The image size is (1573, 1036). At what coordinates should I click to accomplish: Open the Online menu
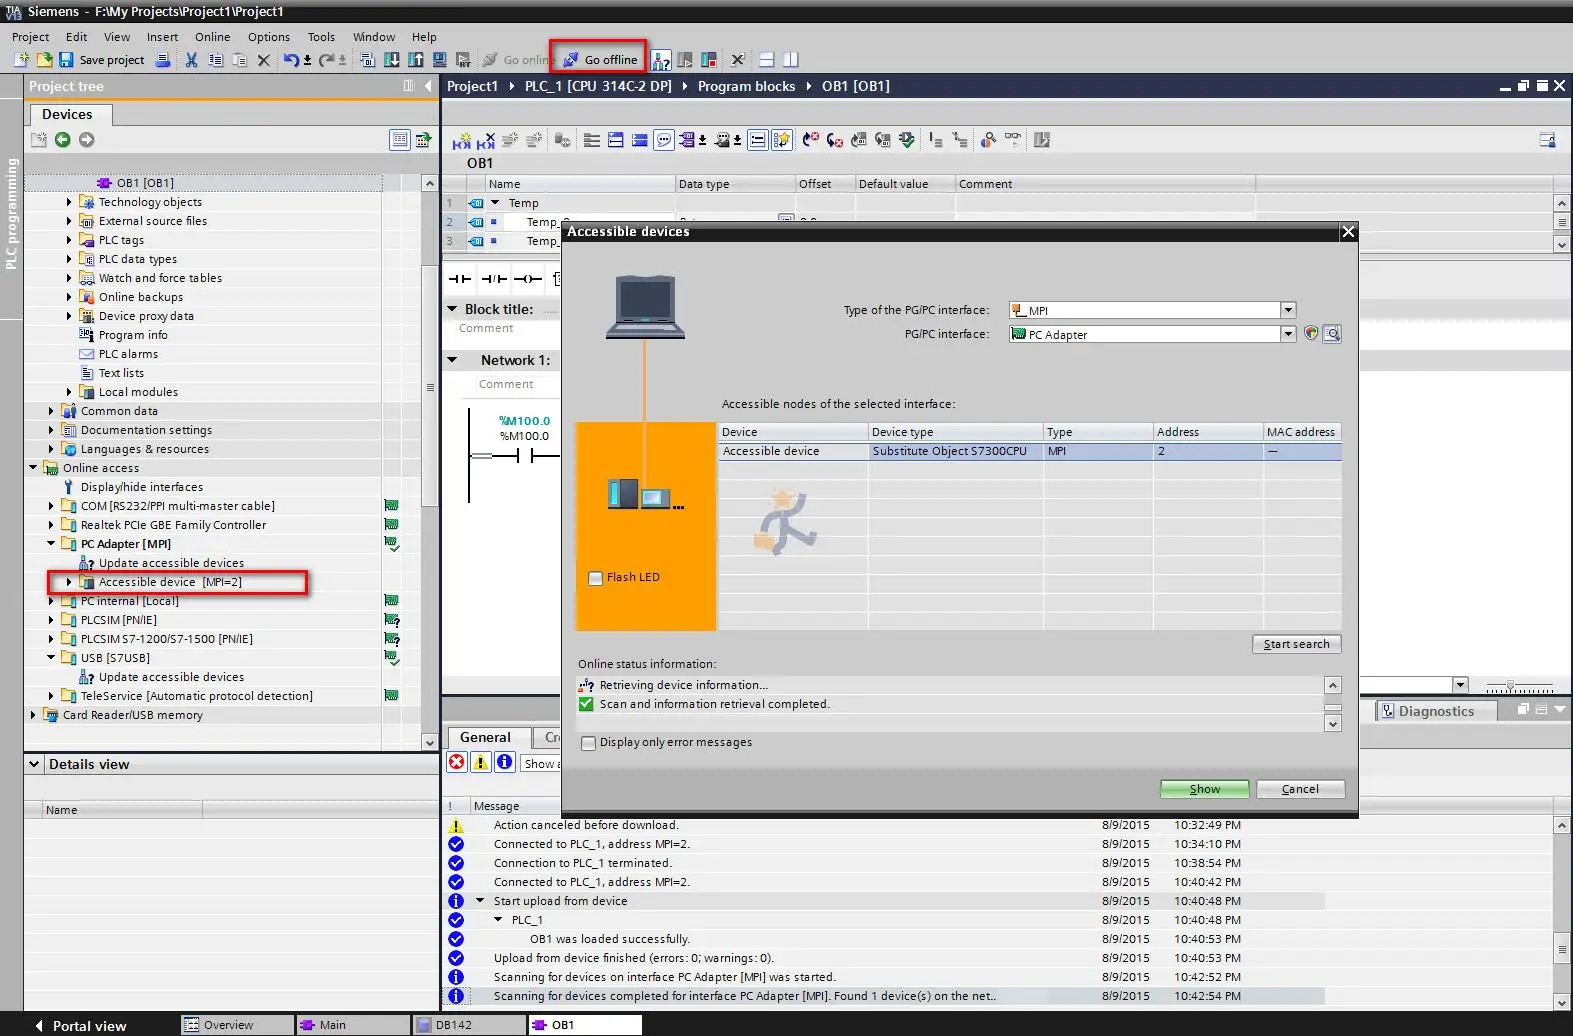[212, 37]
